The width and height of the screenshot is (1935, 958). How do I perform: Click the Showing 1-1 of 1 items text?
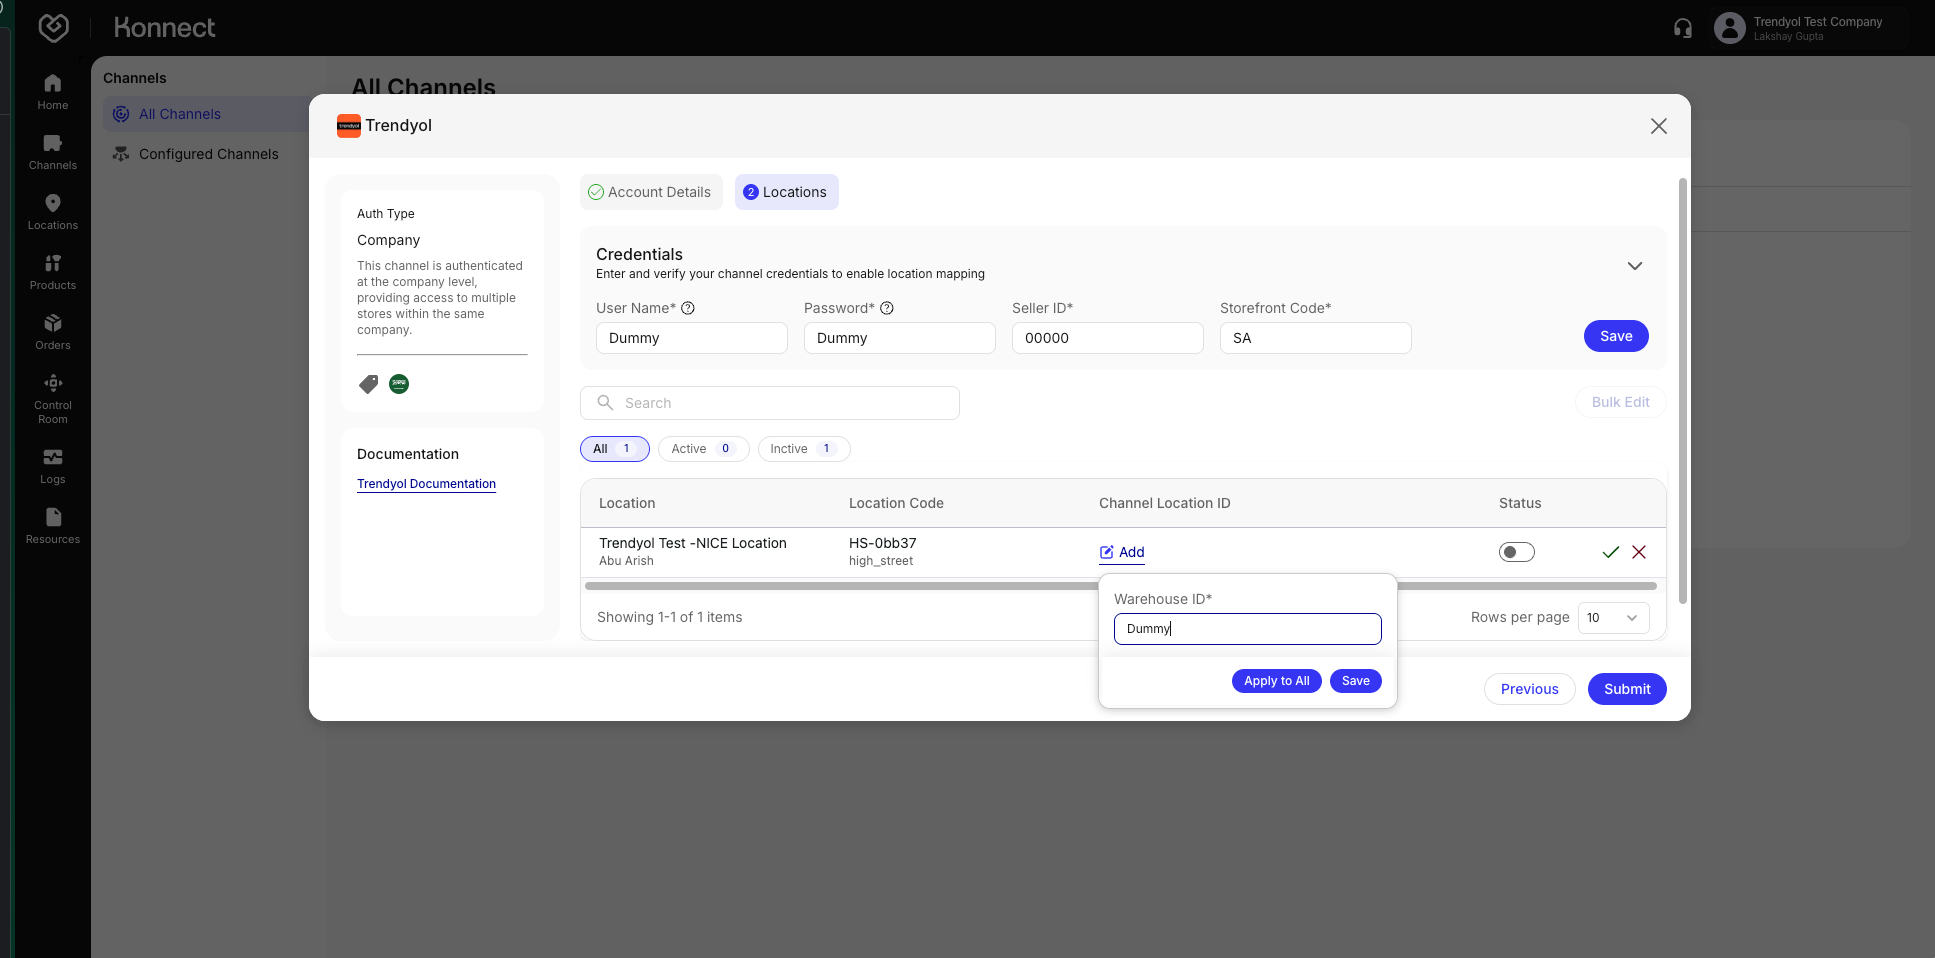click(x=670, y=617)
